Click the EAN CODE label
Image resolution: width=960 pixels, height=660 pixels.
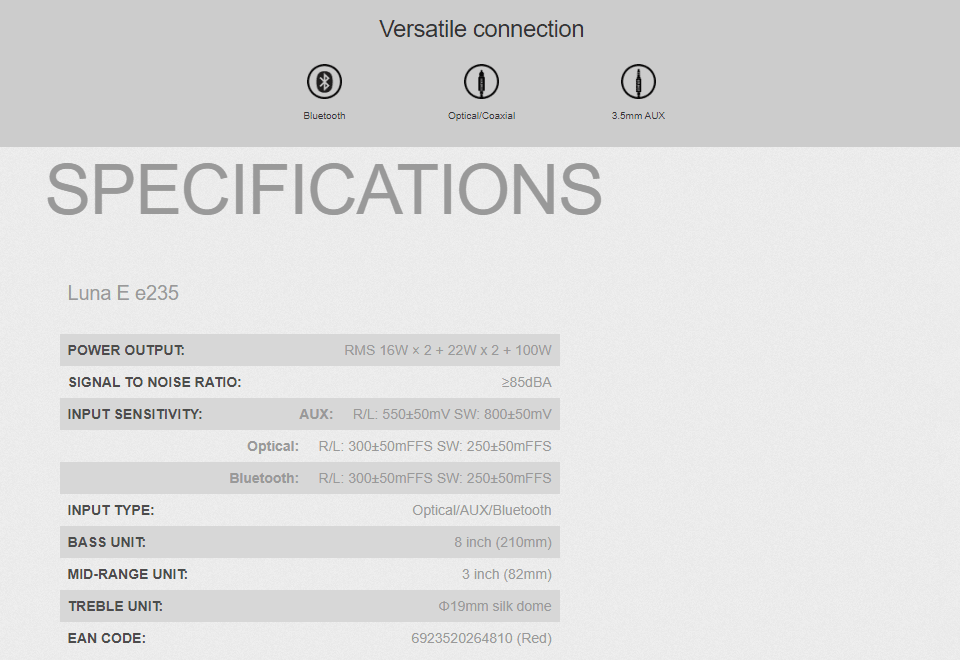pyautogui.click(x=107, y=638)
